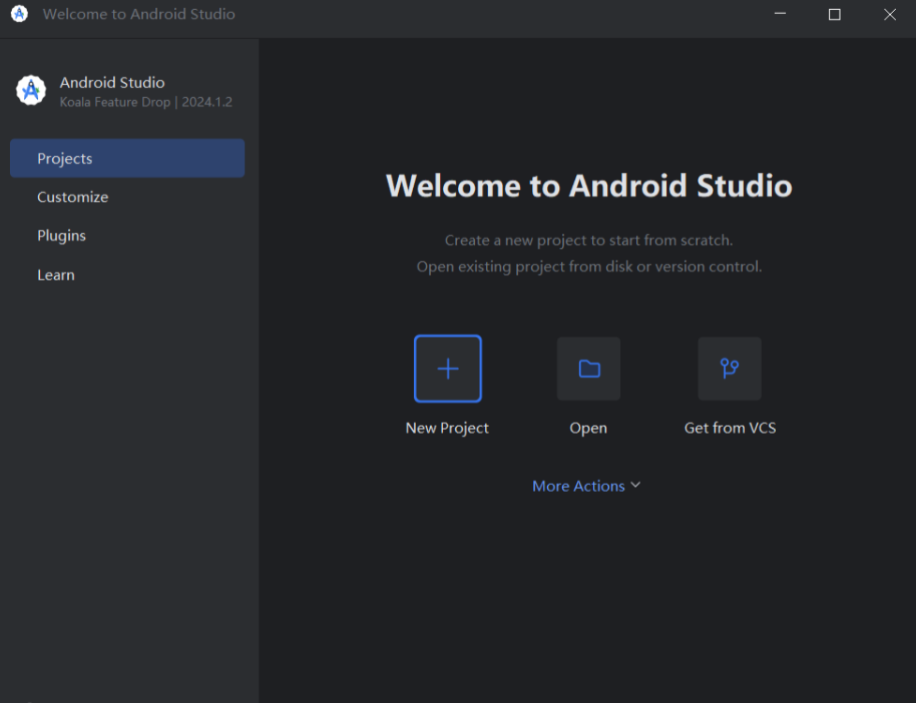The height and width of the screenshot is (703, 916).
Task: Click the Welcome to Android Studio heading
Action: pos(588,186)
